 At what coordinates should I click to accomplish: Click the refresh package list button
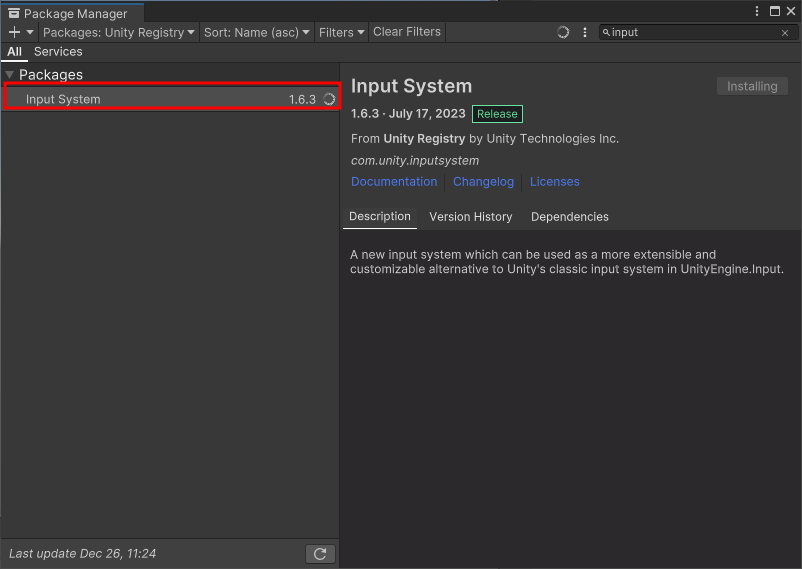click(x=320, y=554)
